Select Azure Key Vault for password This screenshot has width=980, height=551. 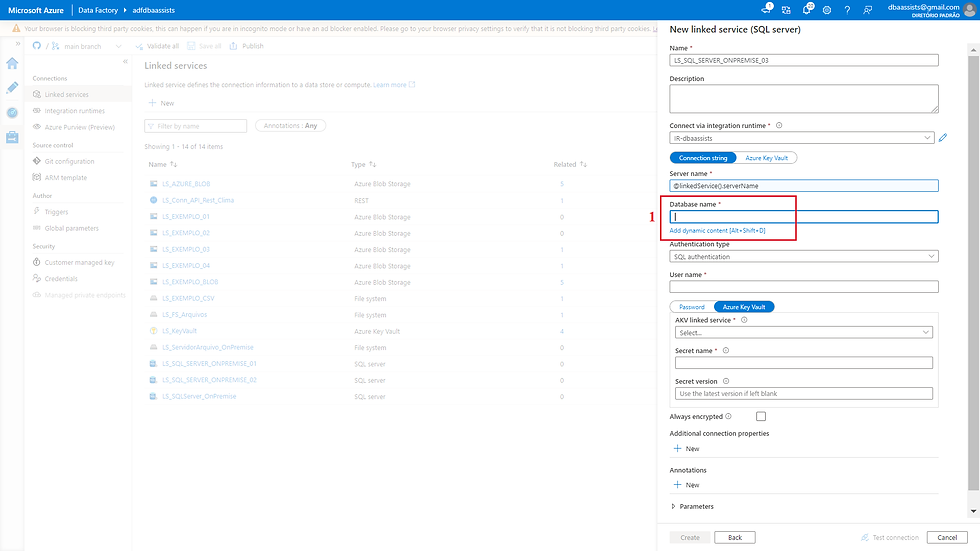[744, 307]
